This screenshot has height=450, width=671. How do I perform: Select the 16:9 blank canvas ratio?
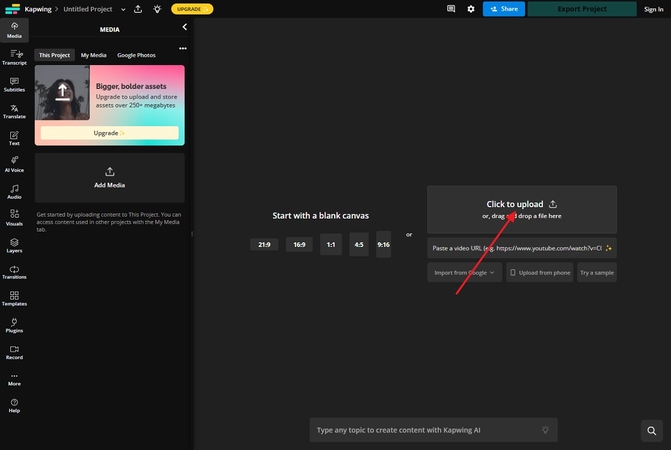pyautogui.click(x=300, y=245)
